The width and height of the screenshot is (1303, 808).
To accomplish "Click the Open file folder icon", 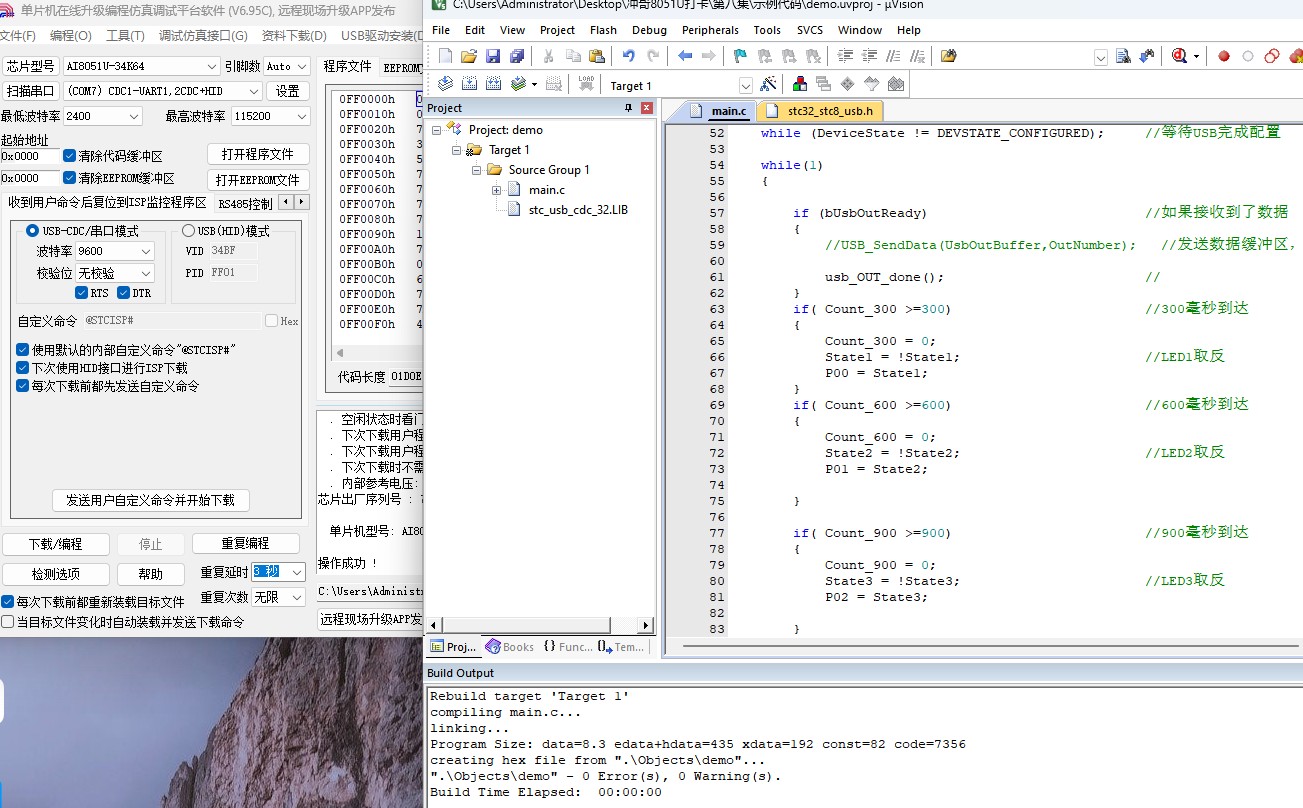I will click(x=469, y=56).
